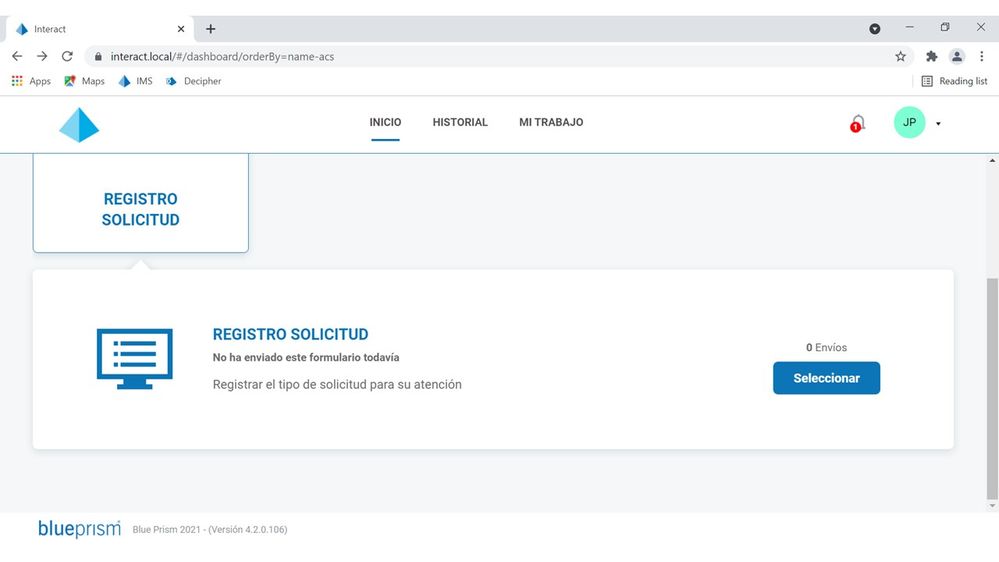Image resolution: width=999 pixels, height=562 pixels.
Task: Select the Interact browser tab
Action: (99, 29)
